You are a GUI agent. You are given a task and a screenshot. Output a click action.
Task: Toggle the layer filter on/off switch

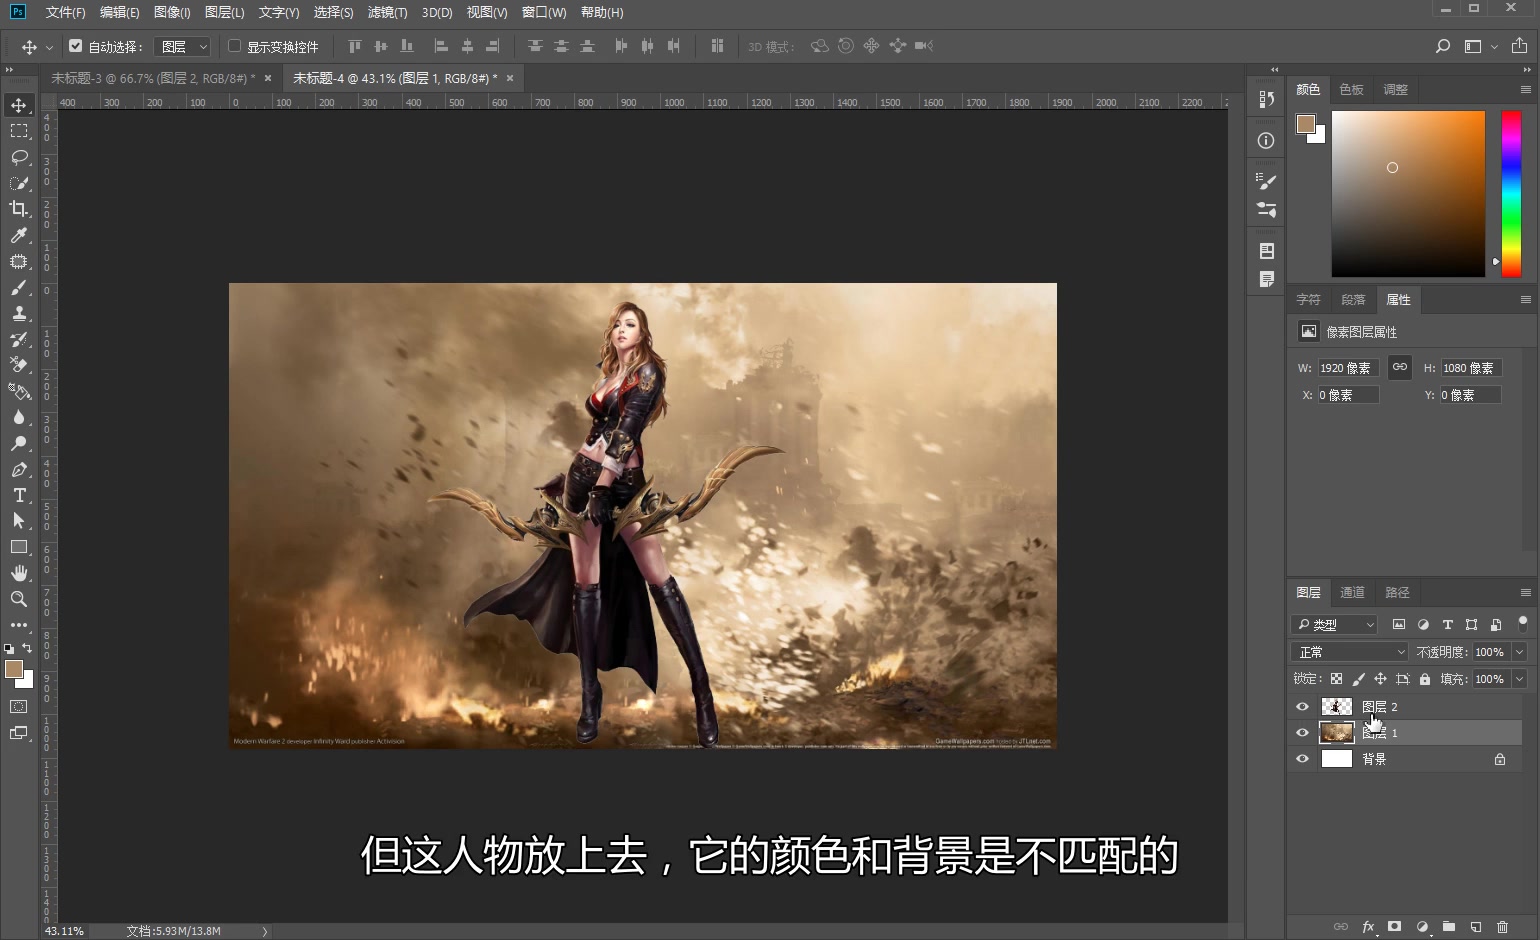tap(1522, 623)
